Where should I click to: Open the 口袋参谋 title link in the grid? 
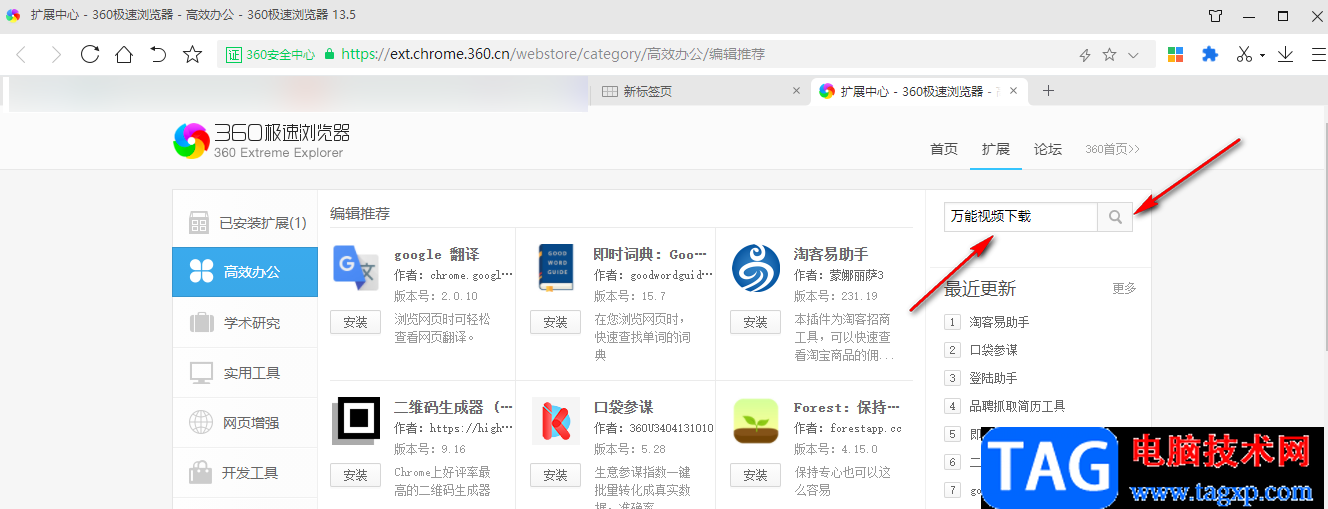(623, 407)
